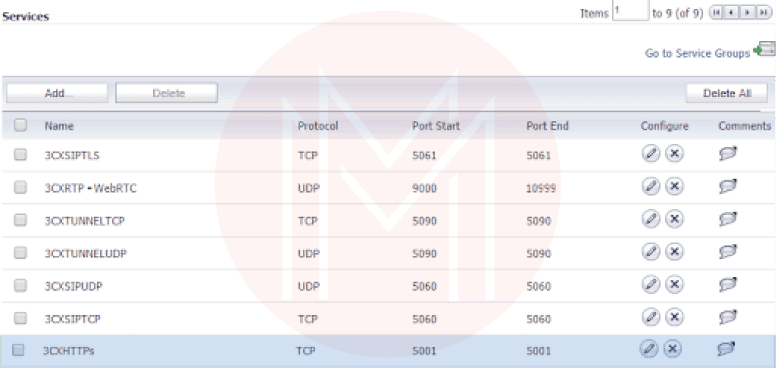Check the 3CXTUNNELUDP row checkbox
776x368 pixels.
[20, 253]
